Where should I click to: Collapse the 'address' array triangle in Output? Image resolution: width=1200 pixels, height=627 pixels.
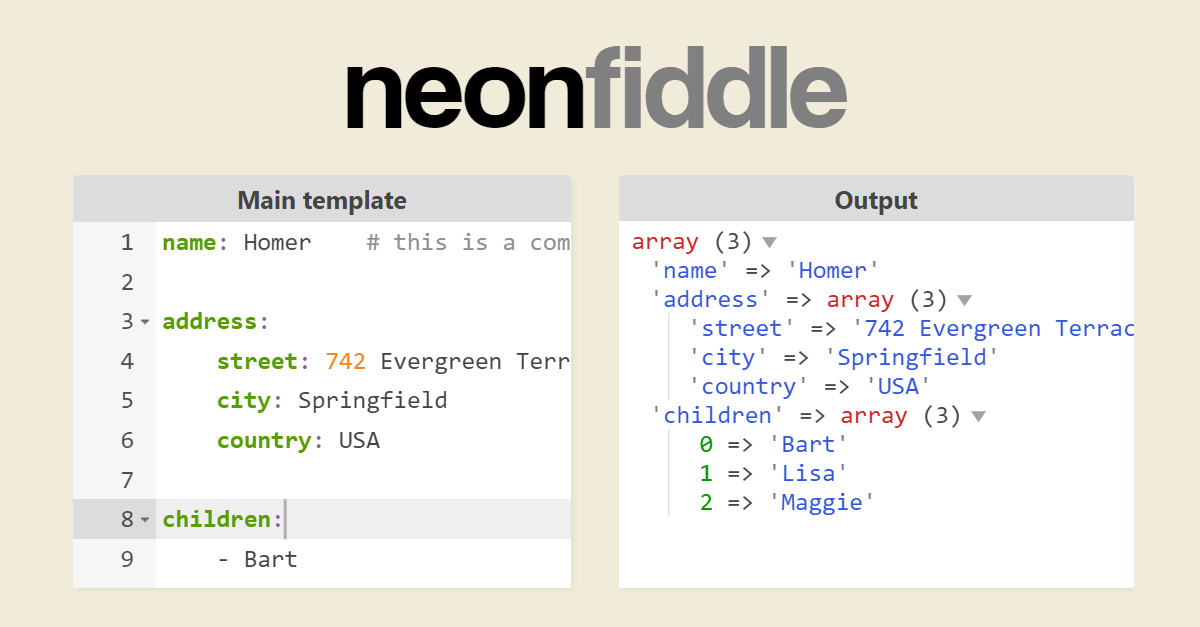(964, 300)
